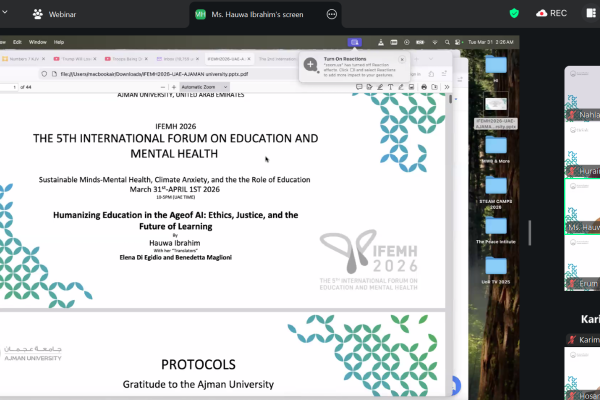
Task: Click the gallery panel resize handle
Action: (530, 233)
